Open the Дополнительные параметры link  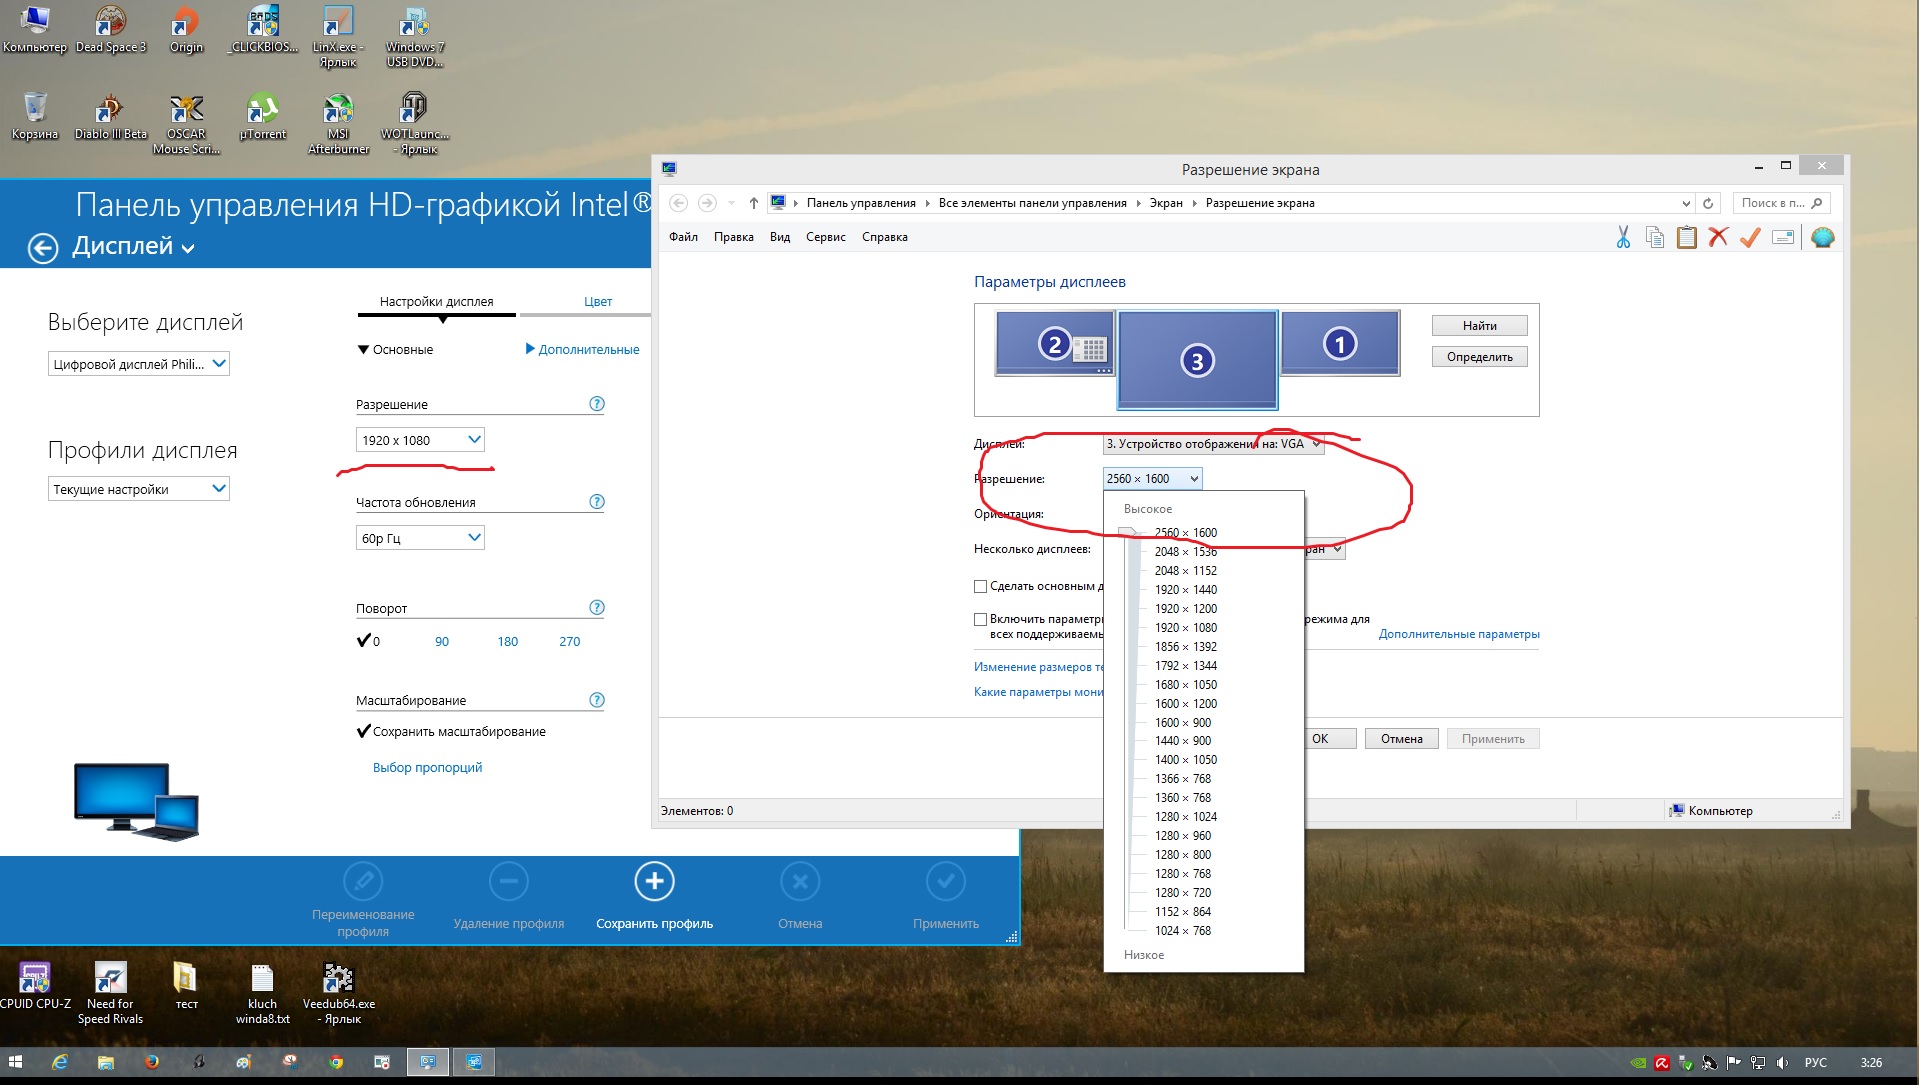(1458, 634)
